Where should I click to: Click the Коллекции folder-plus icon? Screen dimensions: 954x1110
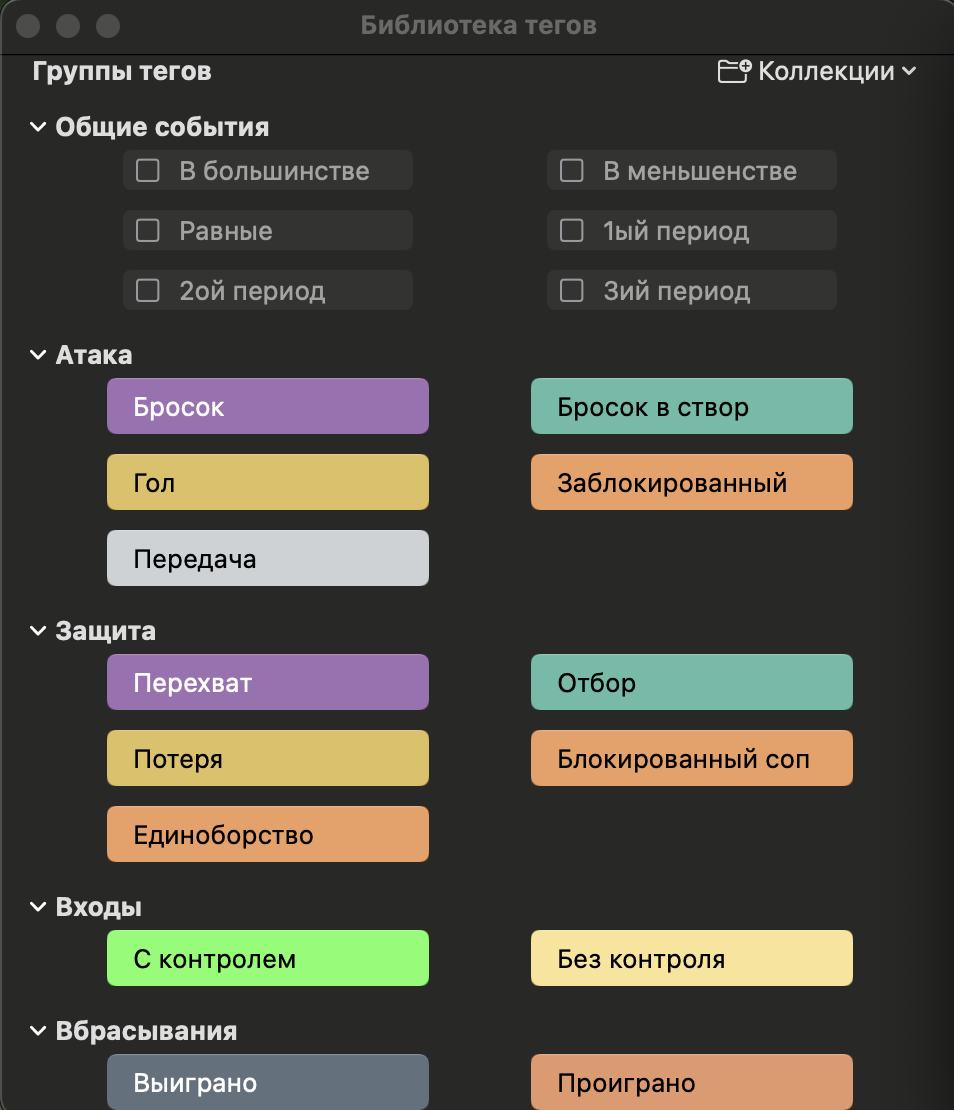(734, 71)
